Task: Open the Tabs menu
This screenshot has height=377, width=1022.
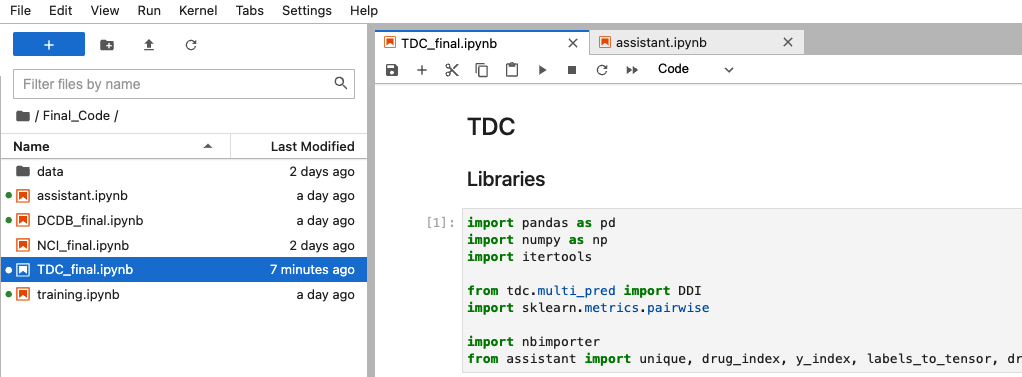Action: 250,10
